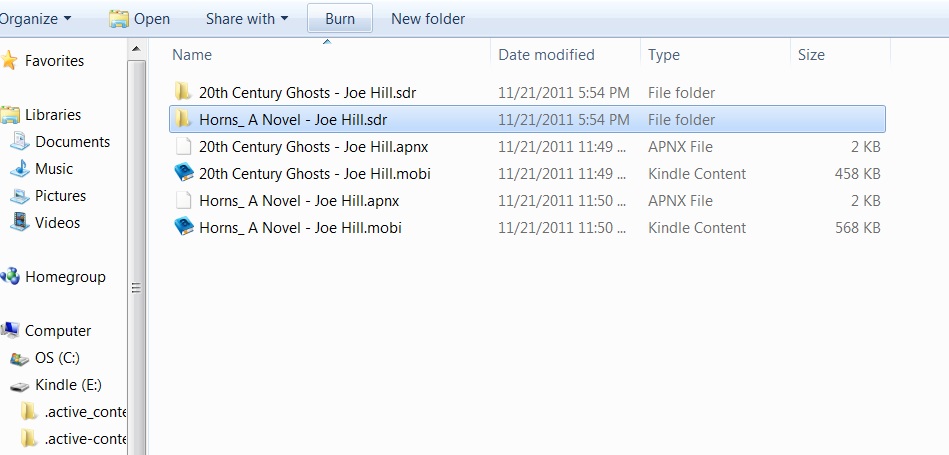Click the Open toolbar button
Viewport: 949px width, 455px height.
click(x=139, y=18)
